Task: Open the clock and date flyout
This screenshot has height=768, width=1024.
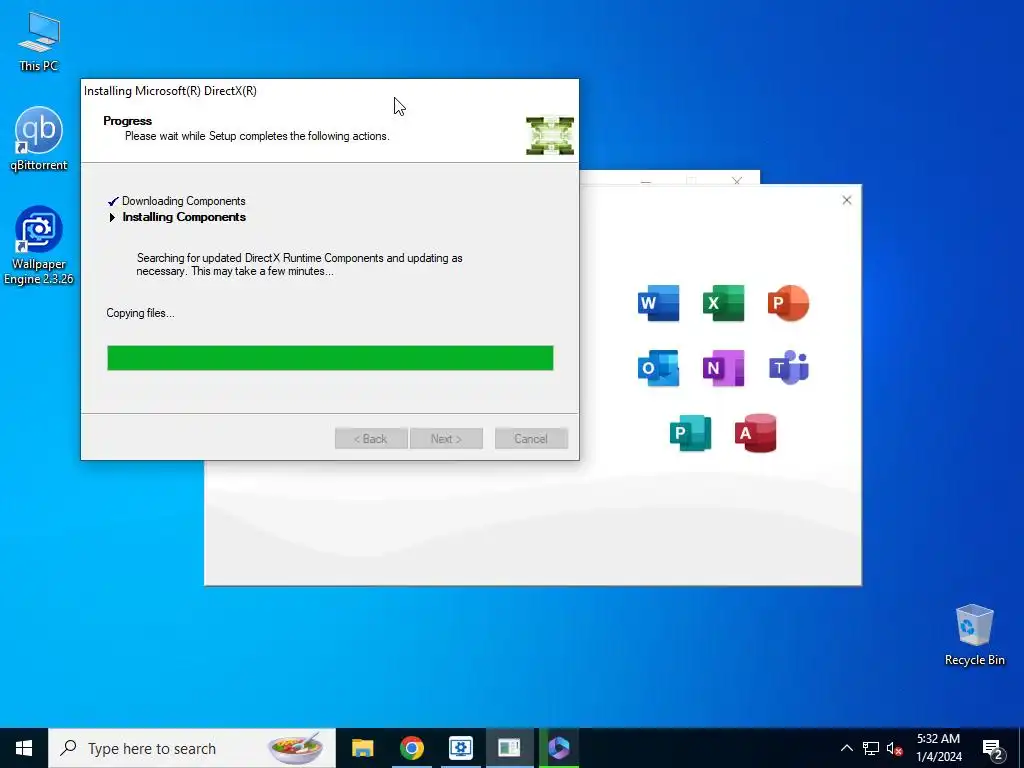Action: [x=938, y=748]
